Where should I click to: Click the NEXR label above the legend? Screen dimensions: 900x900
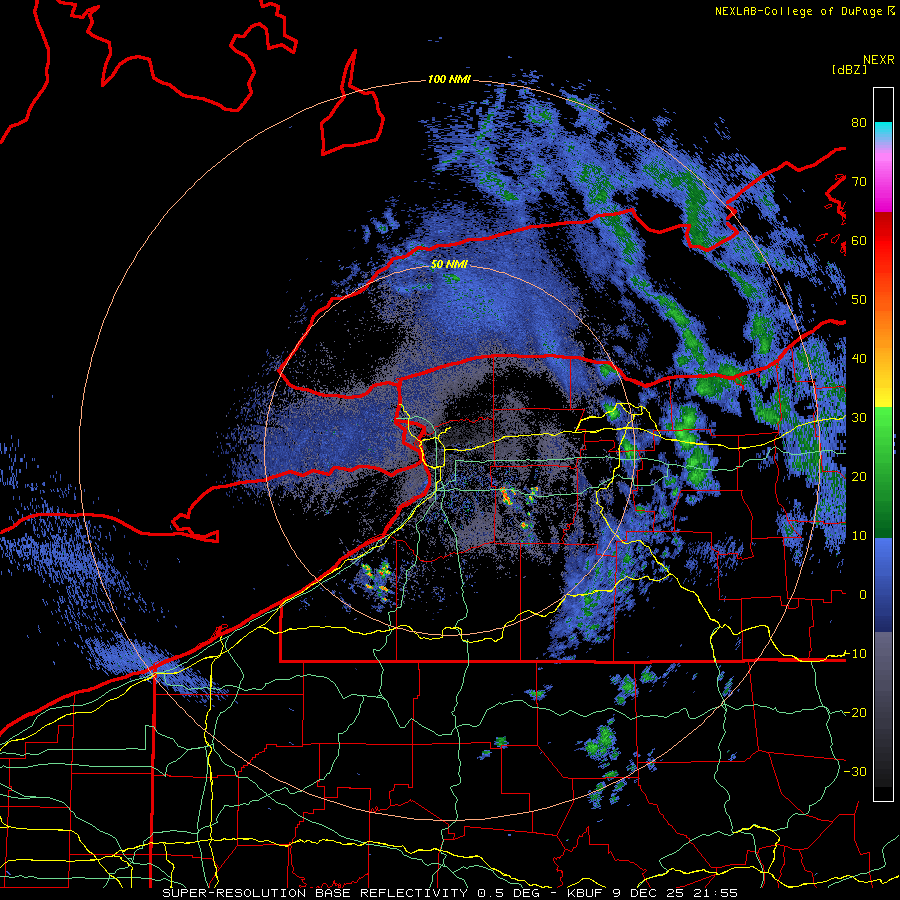coord(879,60)
